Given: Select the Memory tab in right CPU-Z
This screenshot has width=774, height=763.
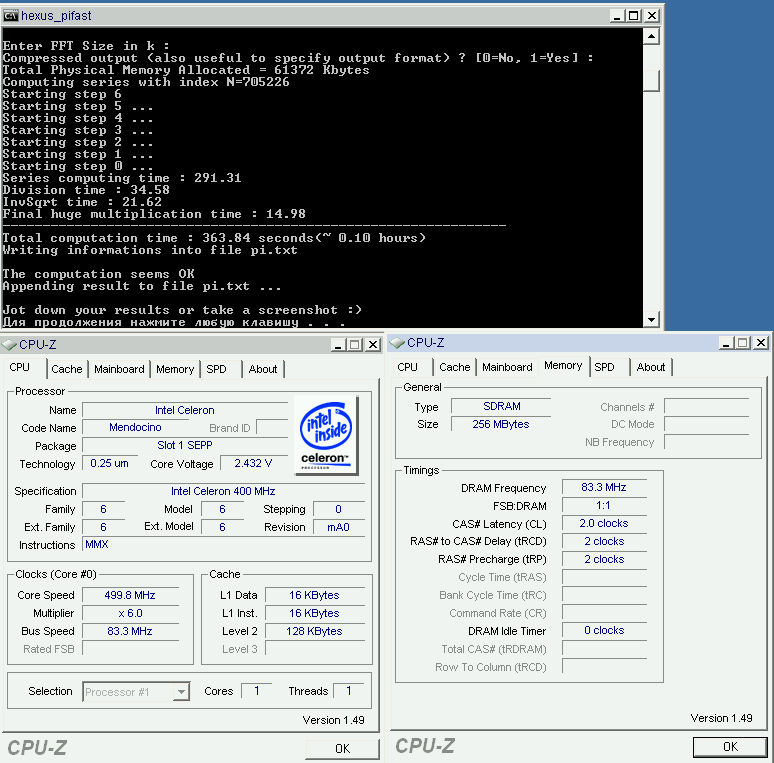Looking at the screenshot, I should click(563, 366).
